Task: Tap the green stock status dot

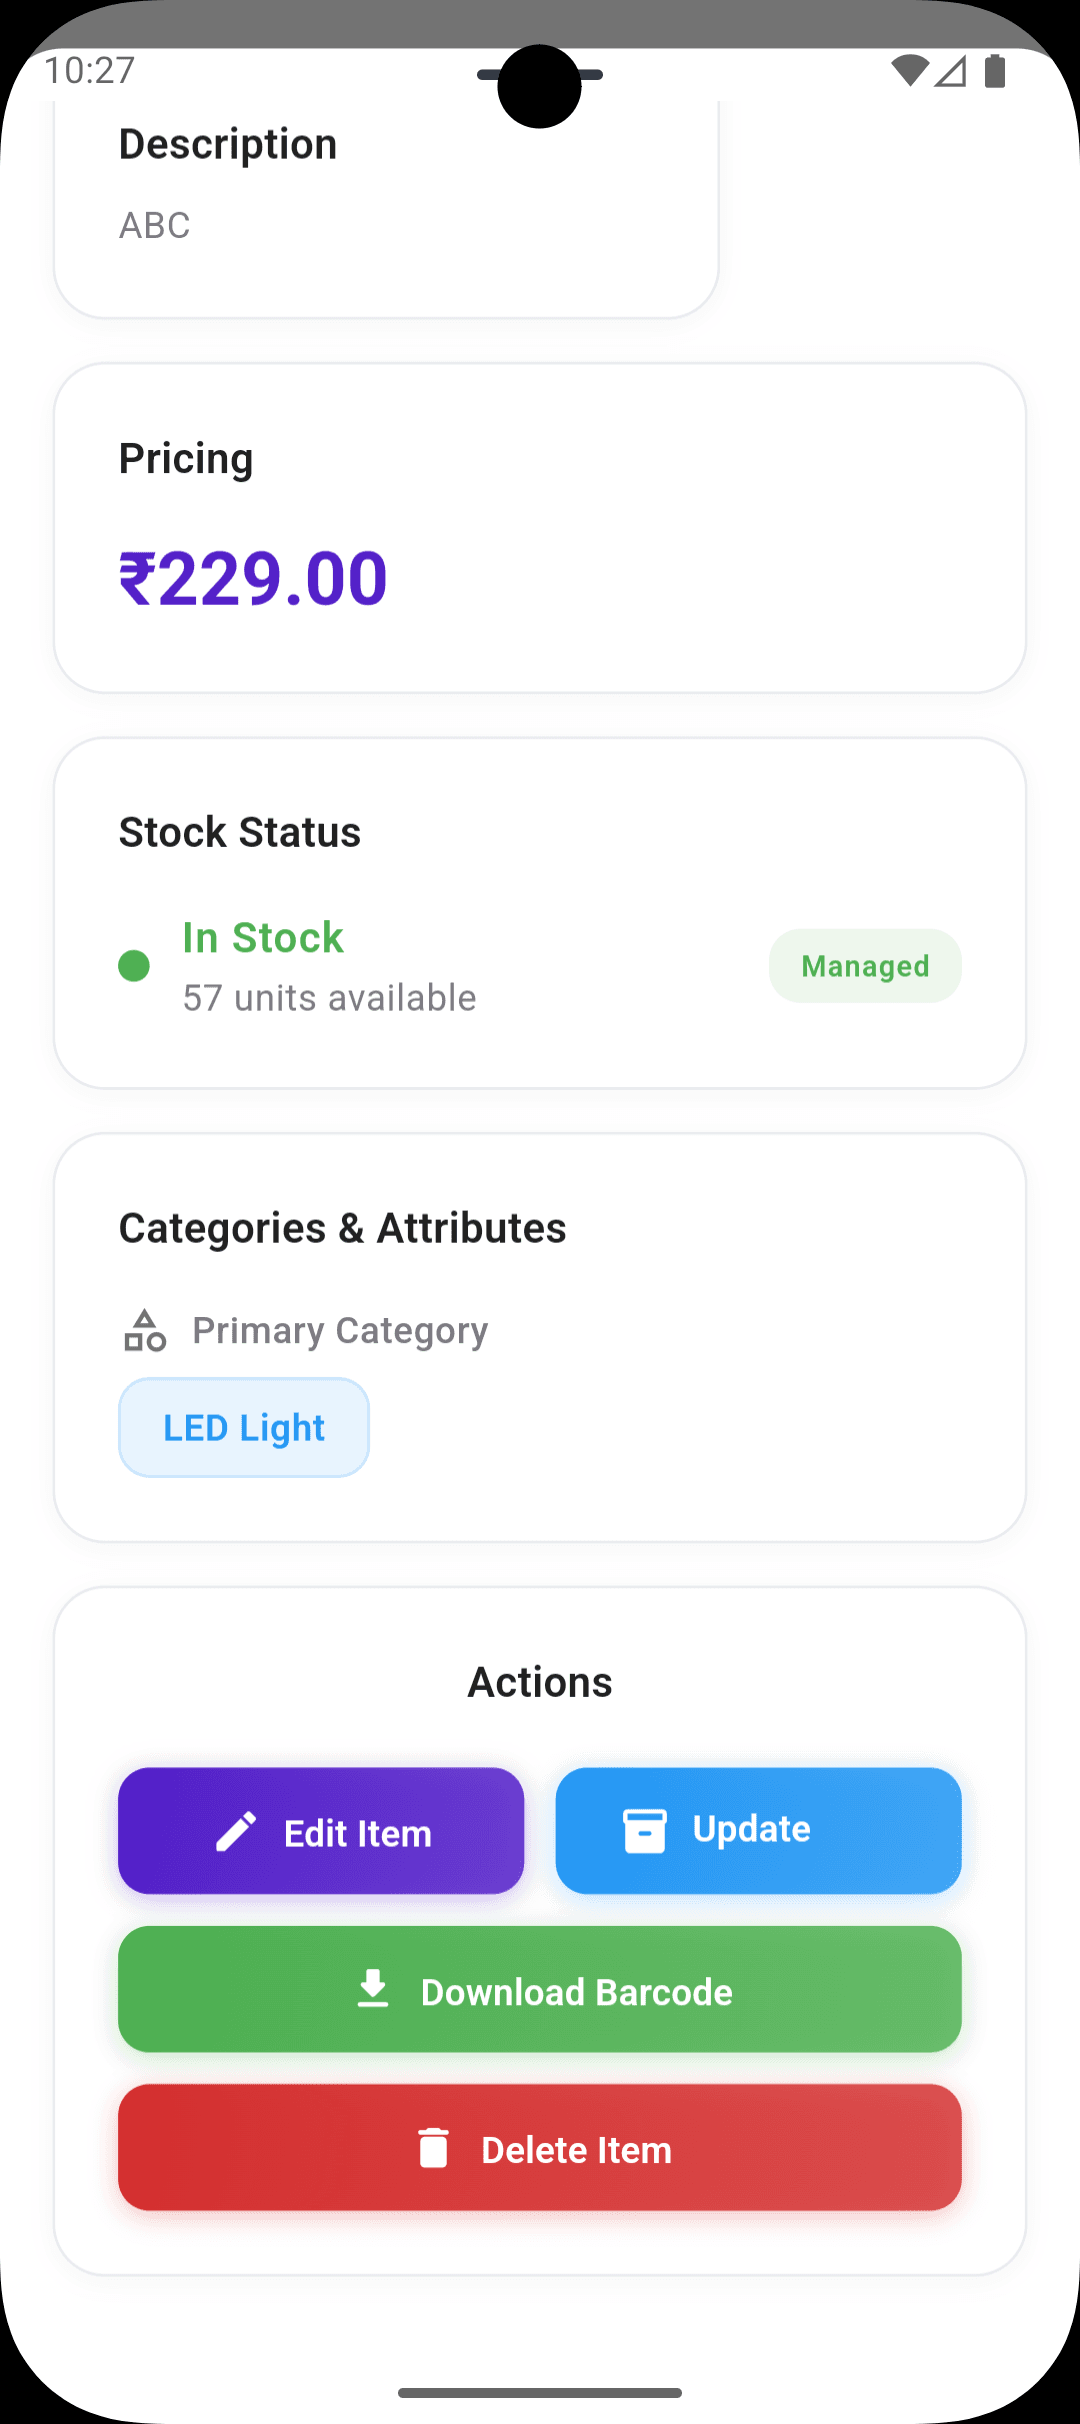Action: click(134, 966)
